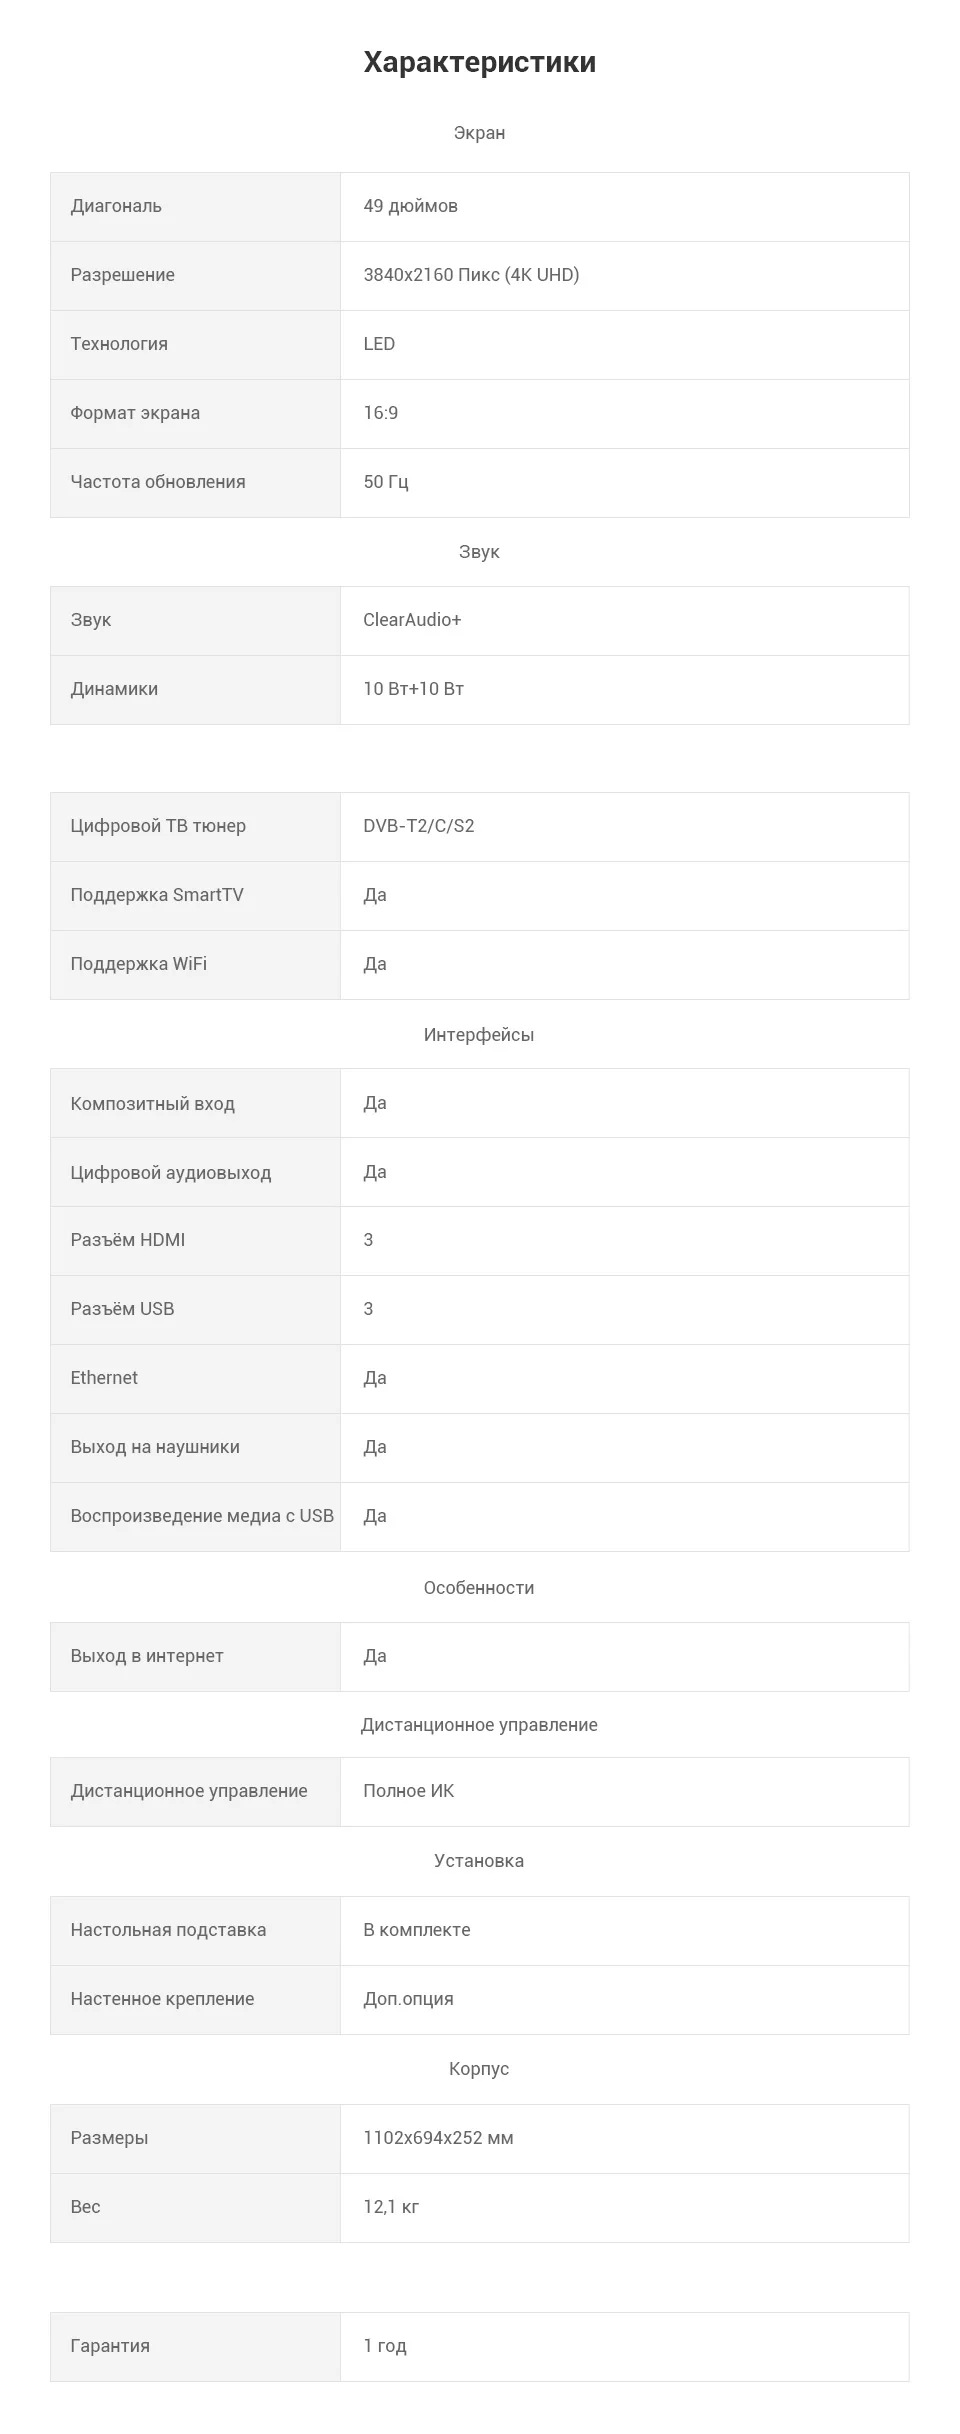Click the "Экран" section title
Screen dimensions: 960x2434
[479, 133]
